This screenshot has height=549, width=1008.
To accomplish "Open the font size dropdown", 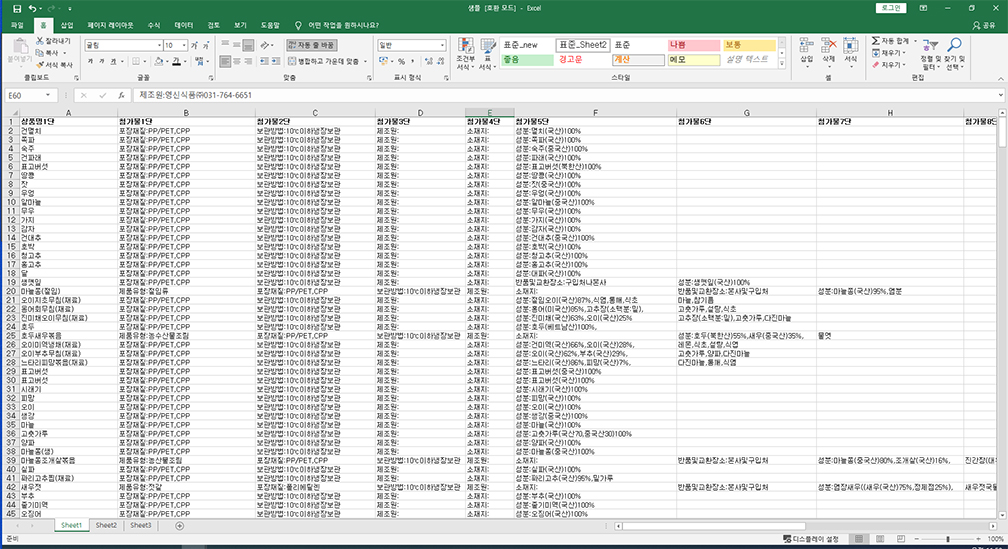I will 184,46.
